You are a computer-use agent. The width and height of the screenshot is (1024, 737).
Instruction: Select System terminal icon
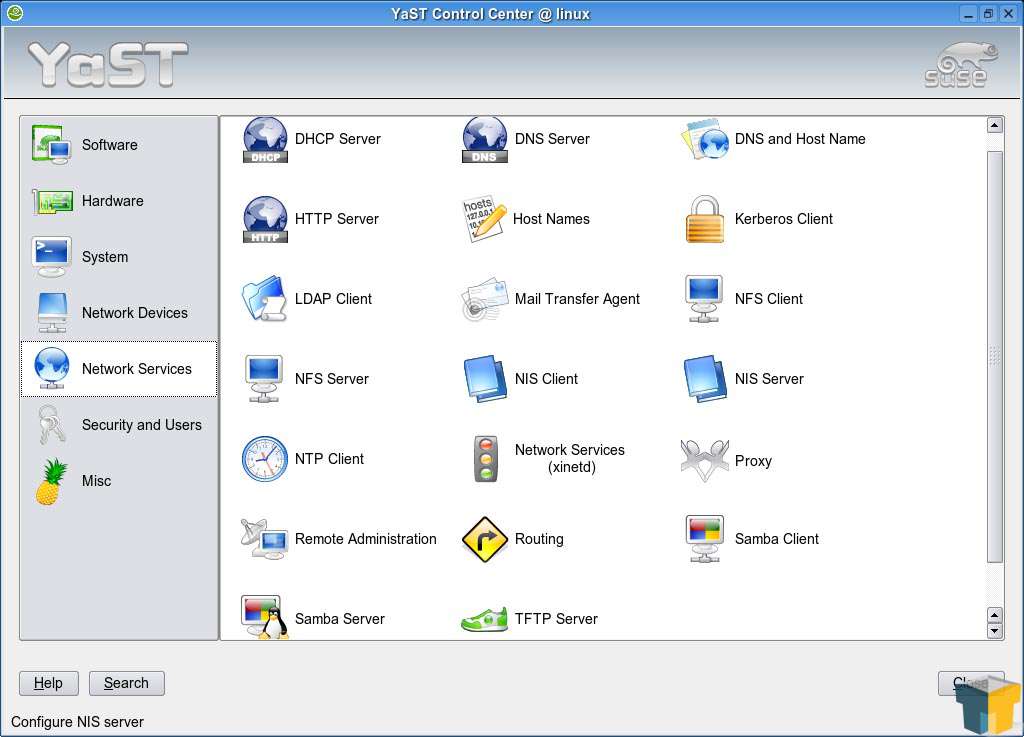pyautogui.click(x=52, y=257)
